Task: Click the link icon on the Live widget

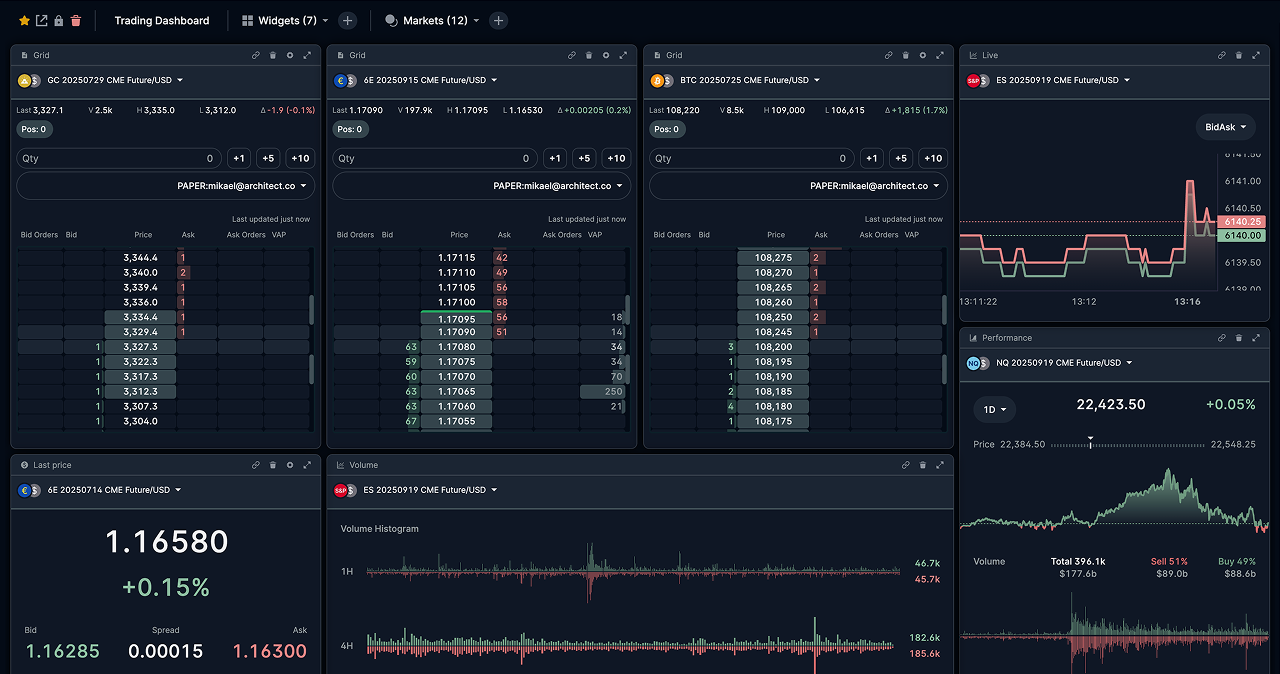Action: point(1221,55)
